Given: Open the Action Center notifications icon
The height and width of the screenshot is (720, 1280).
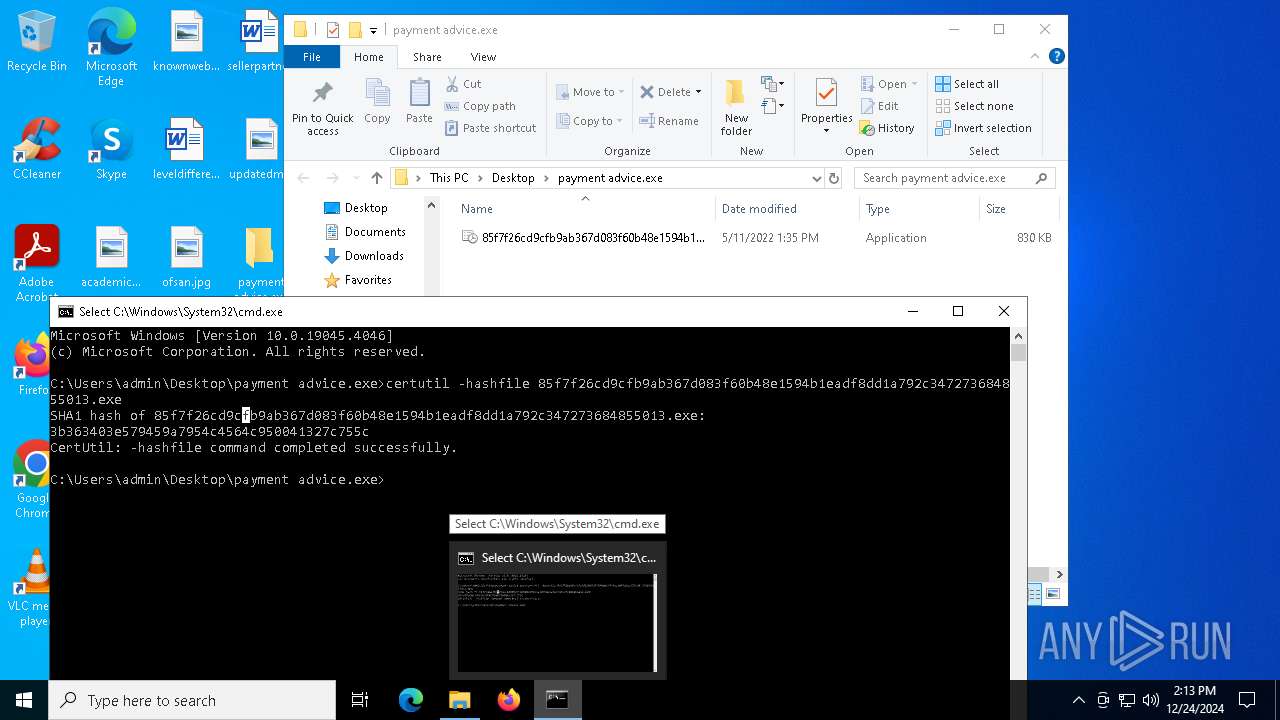Looking at the screenshot, I should click(x=1247, y=700).
